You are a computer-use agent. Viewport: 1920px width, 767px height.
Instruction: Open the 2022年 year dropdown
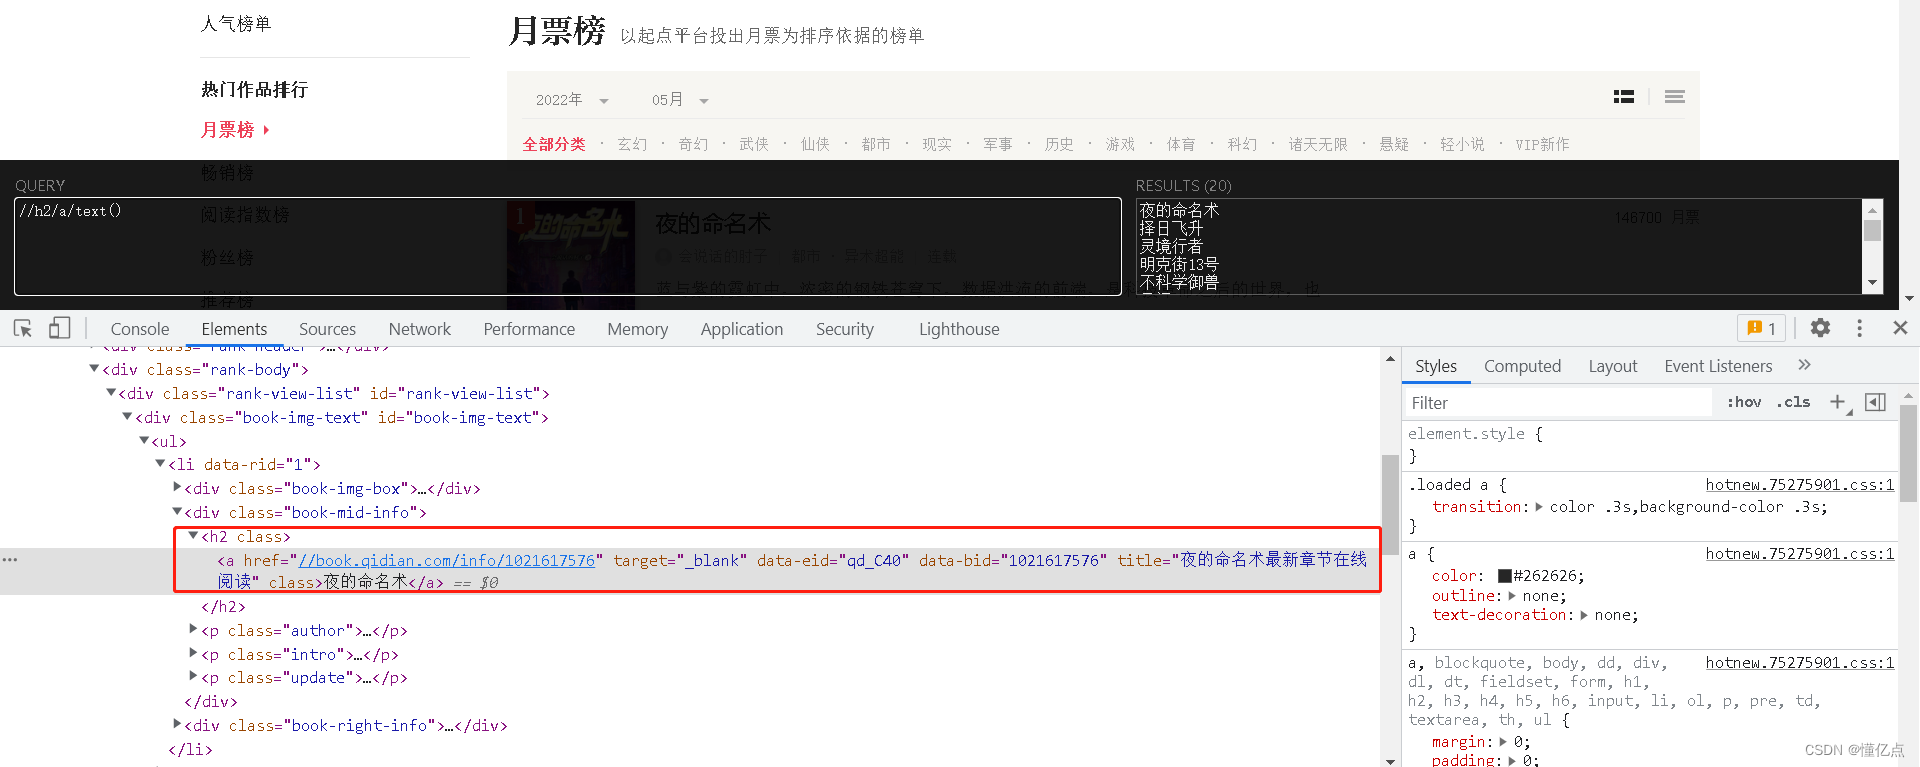click(x=572, y=100)
